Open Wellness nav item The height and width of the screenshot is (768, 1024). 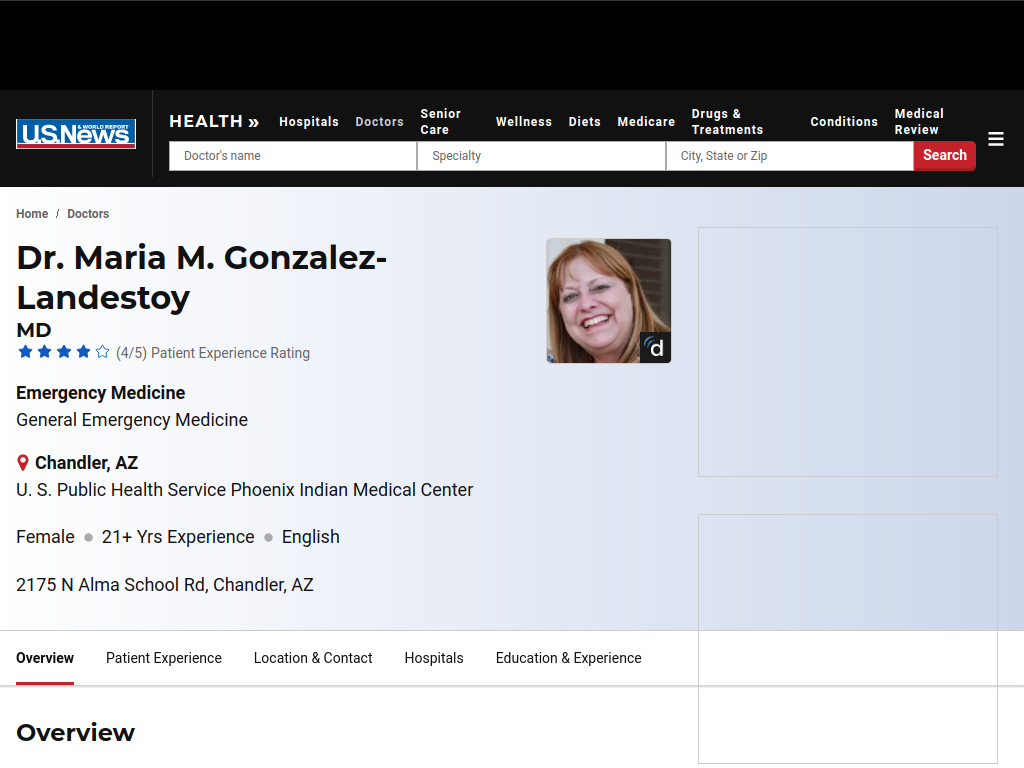524,121
